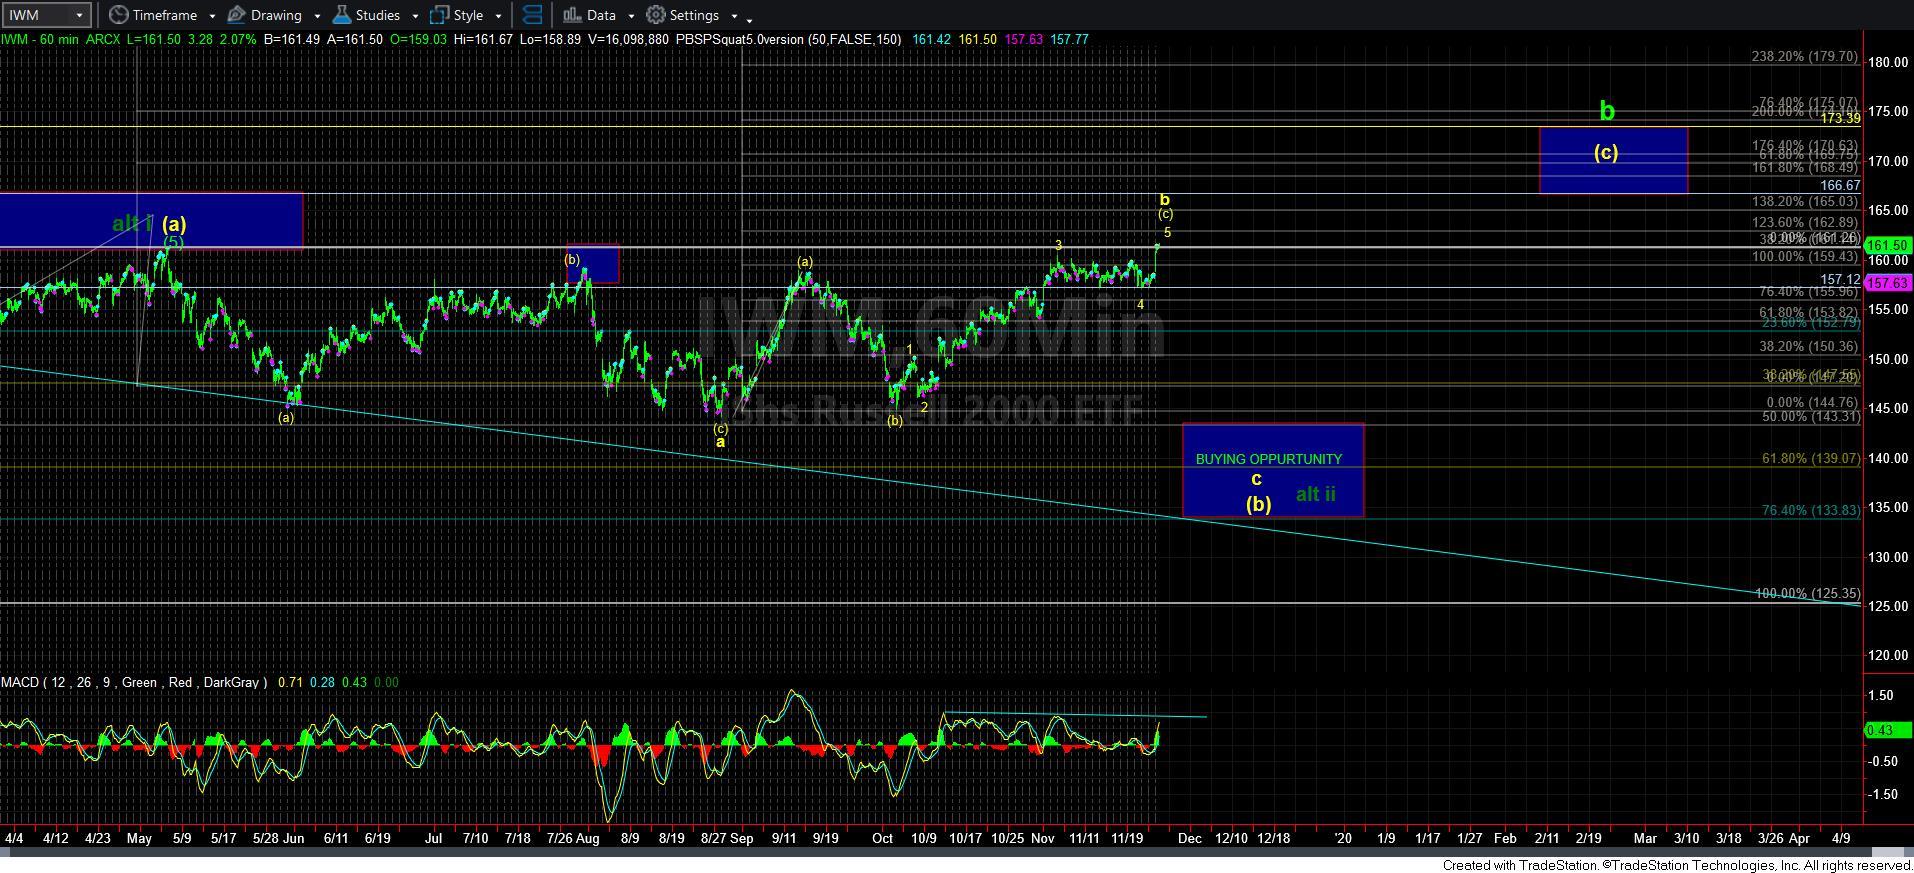1914x873 pixels.
Task: Click the '7/26 Aug' date axis label
Action: point(573,838)
